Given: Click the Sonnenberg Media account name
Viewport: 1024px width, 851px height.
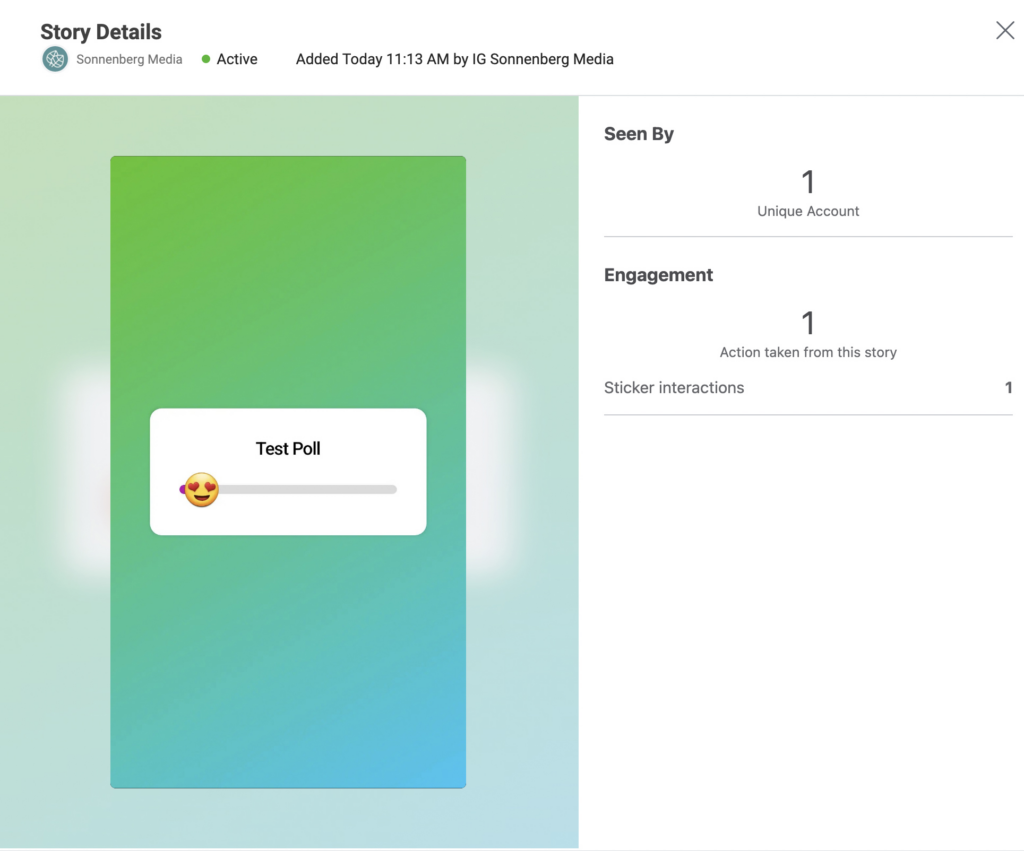Looking at the screenshot, I should click(x=128, y=59).
